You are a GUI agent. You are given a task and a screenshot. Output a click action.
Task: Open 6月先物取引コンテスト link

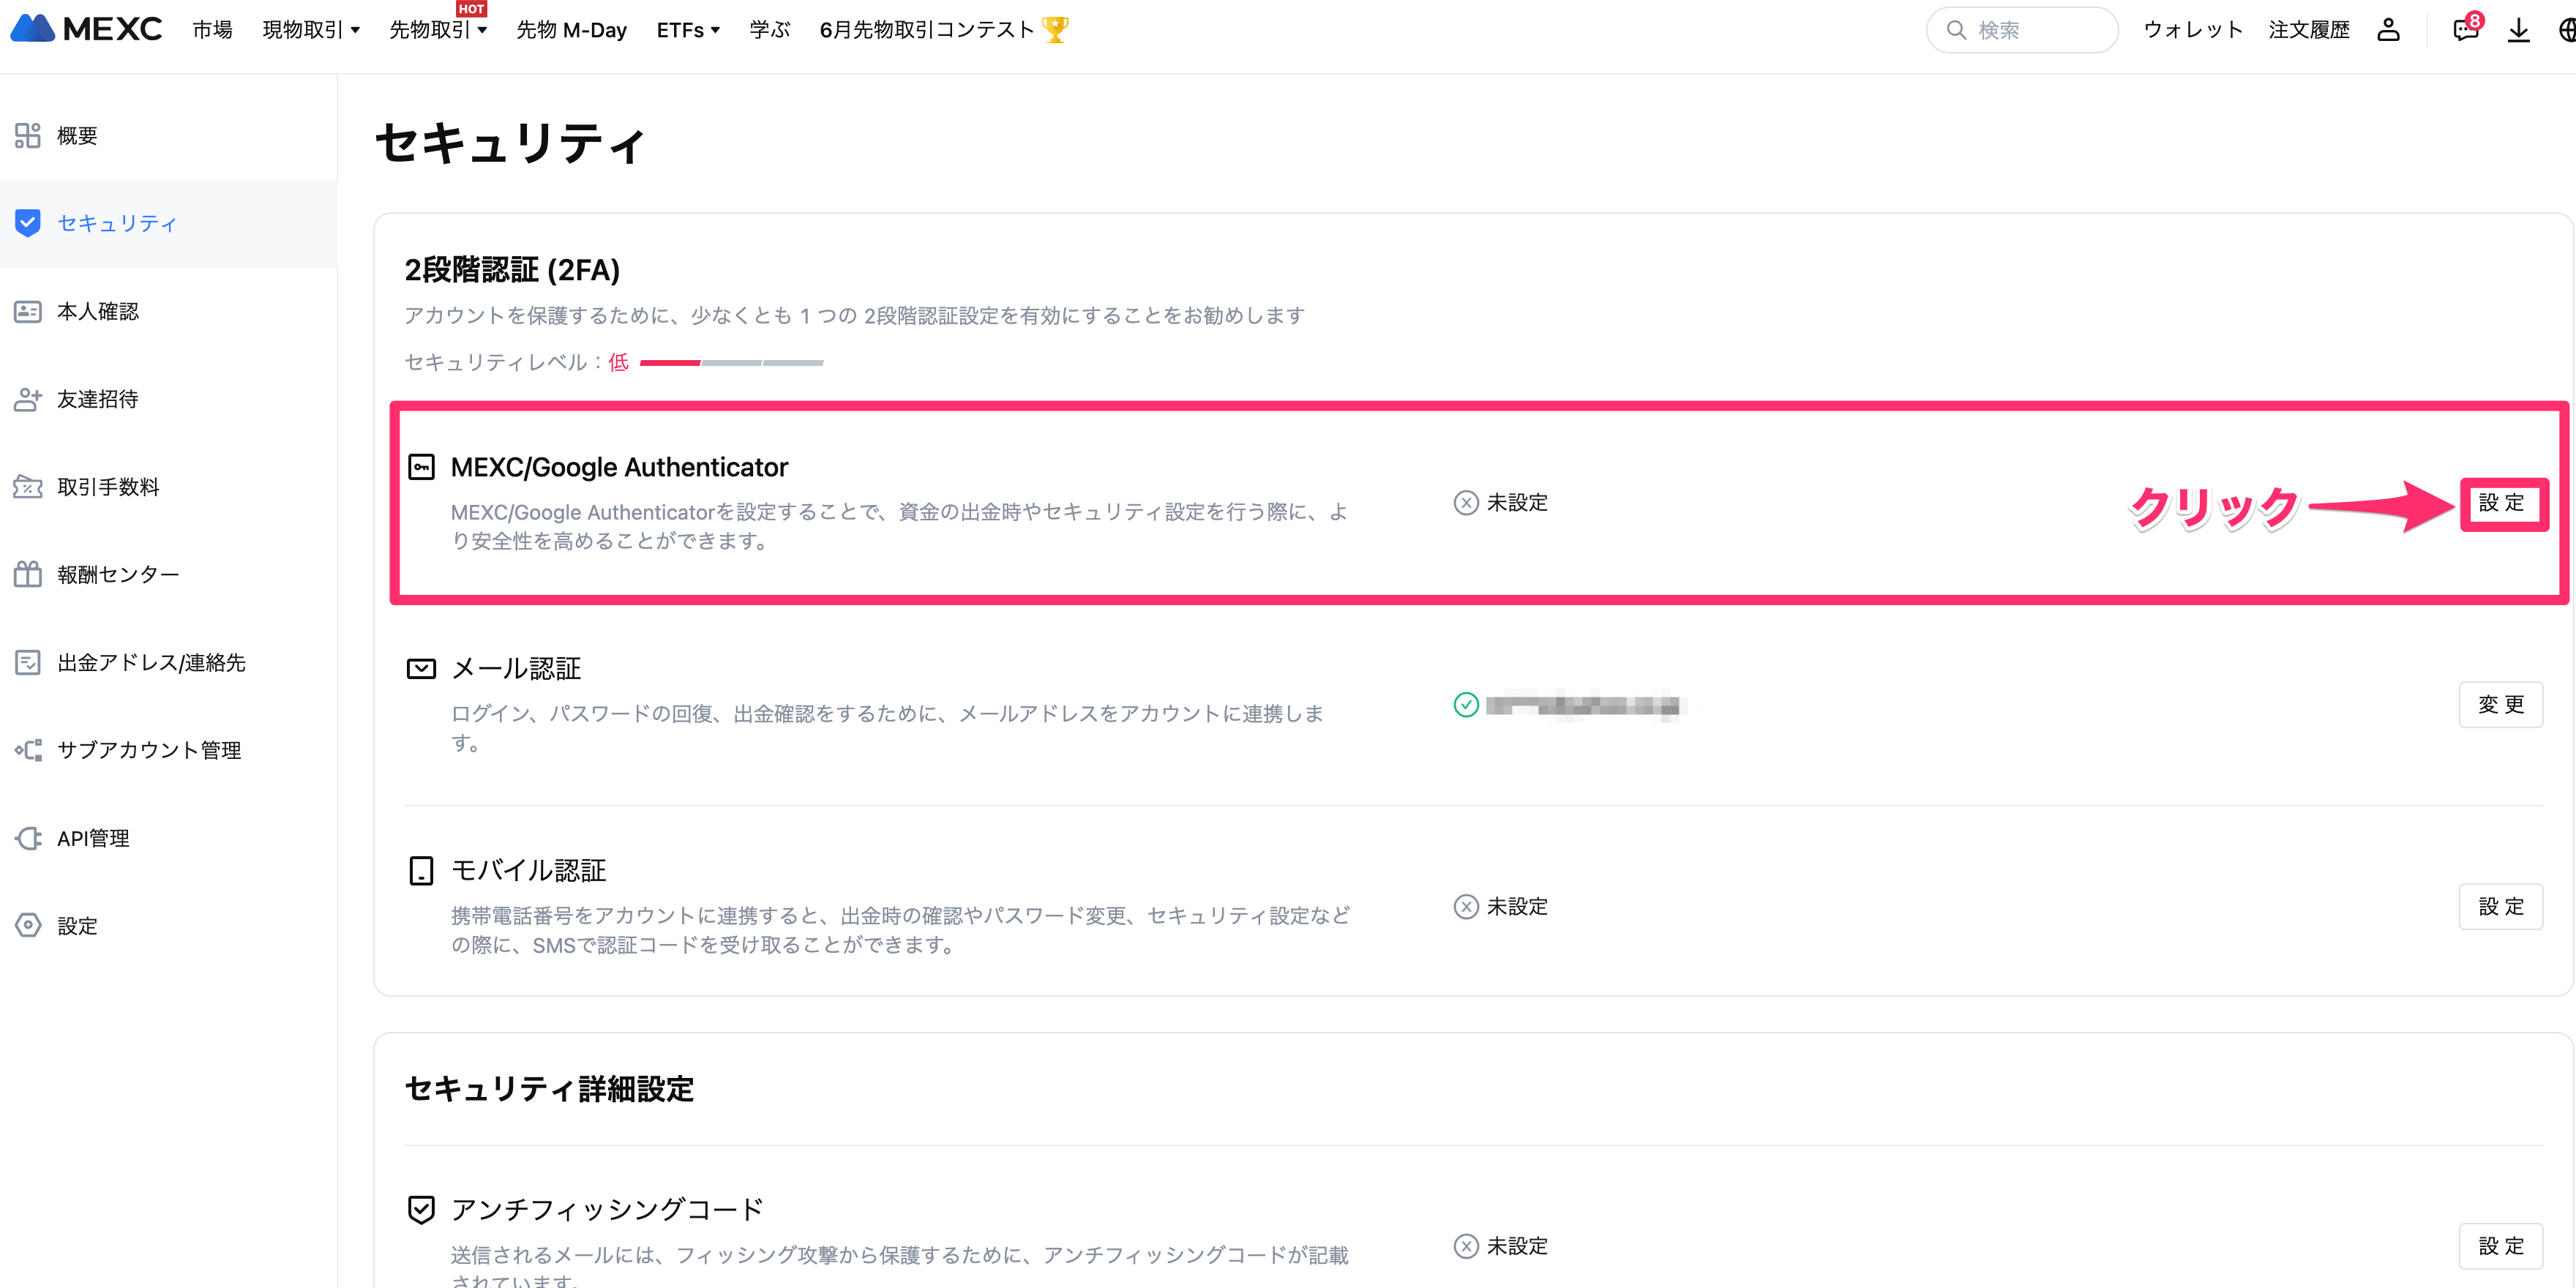point(927,30)
